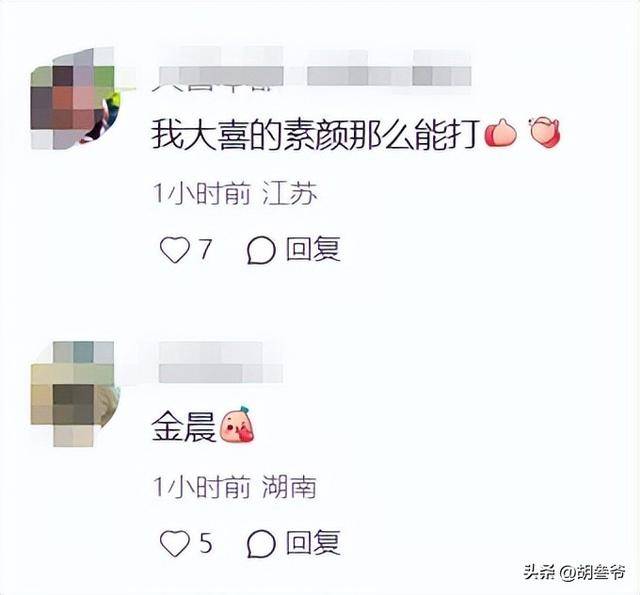Click the thumbs-up emoji in first comment
Viewport: 640px width, 595px height.
point(501,133)
